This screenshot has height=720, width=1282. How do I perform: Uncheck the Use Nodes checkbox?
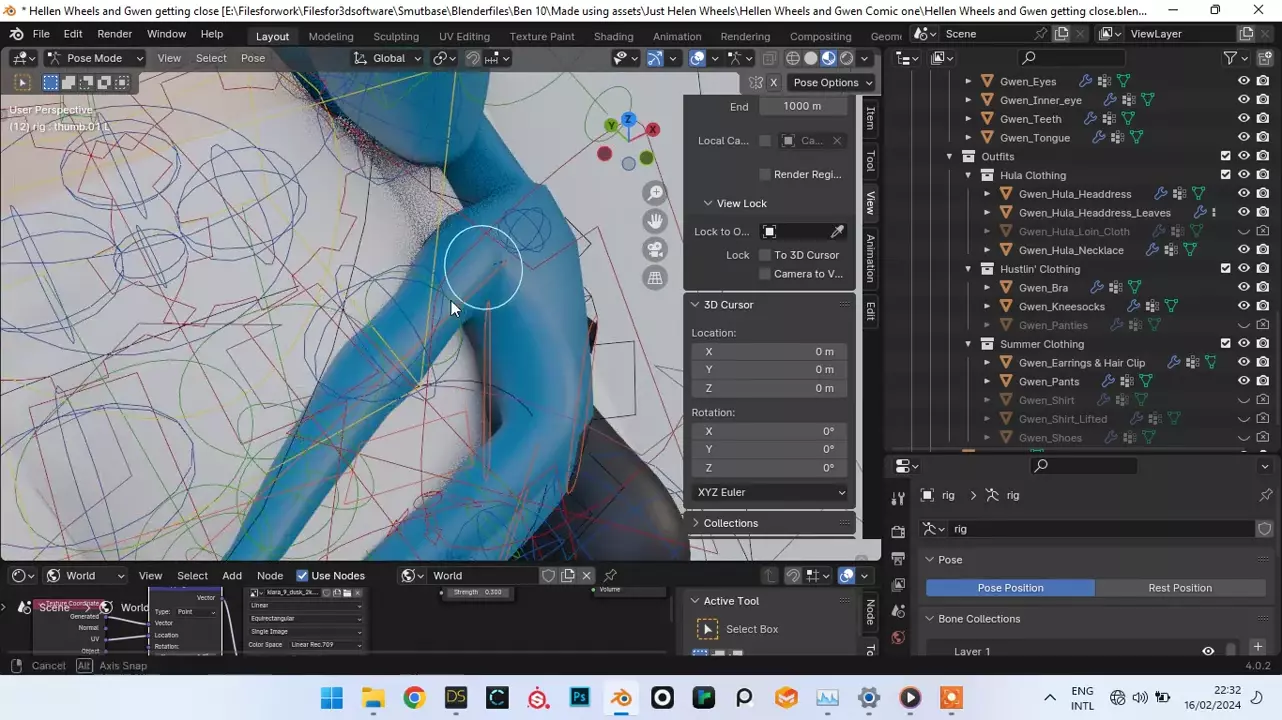(x=302, y=576)
